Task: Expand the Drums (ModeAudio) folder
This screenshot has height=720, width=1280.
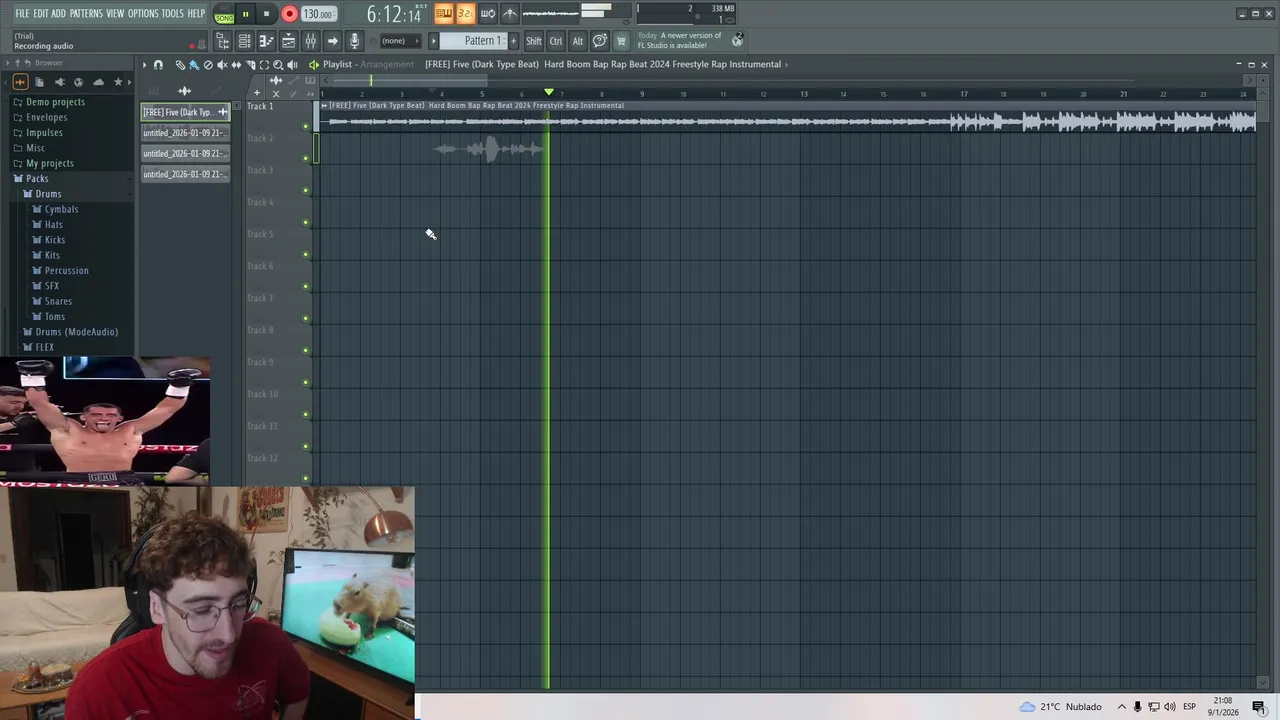Action: [76, 332]
